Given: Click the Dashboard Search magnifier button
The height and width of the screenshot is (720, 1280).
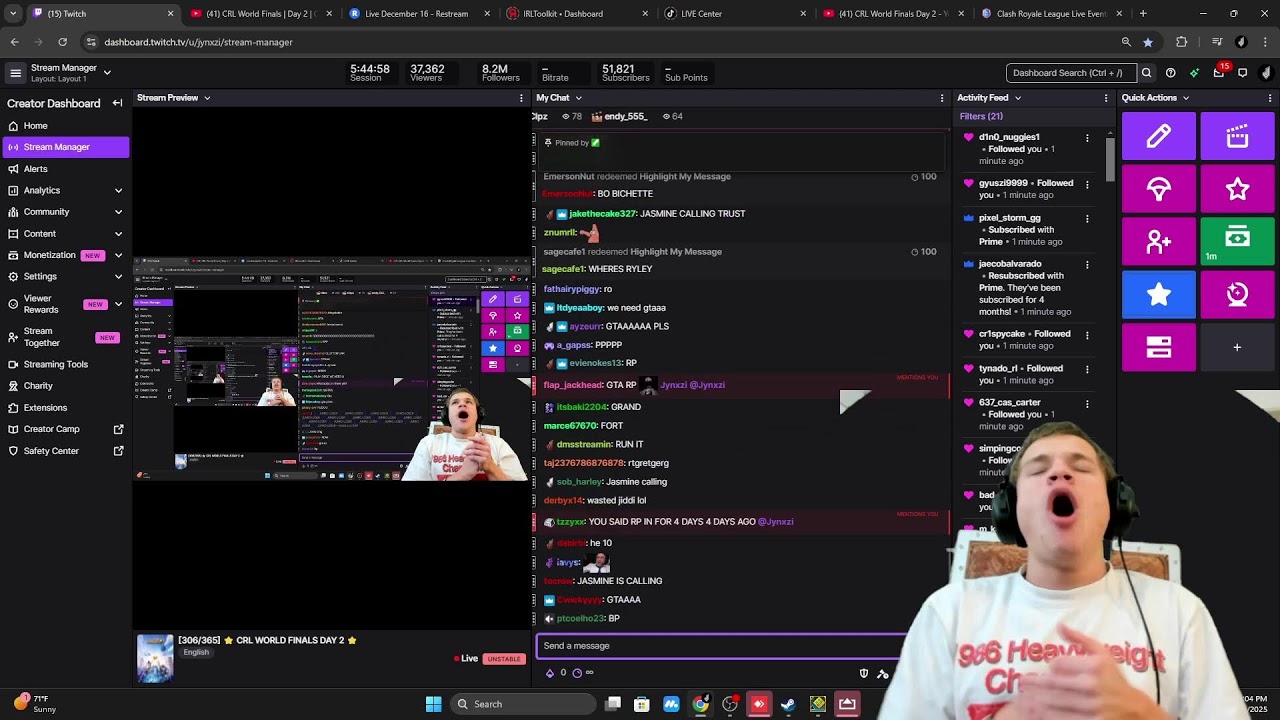Looking at the screenshot, I should 1147,73.
